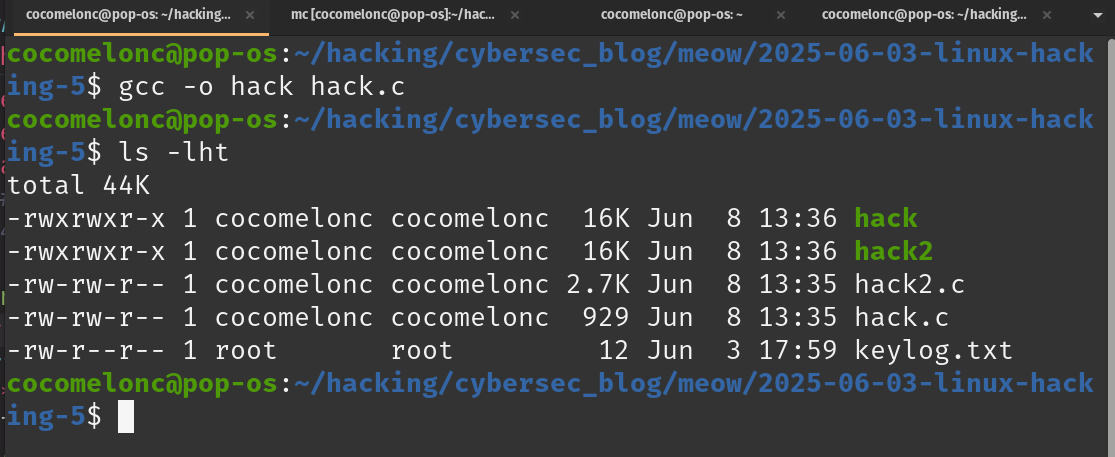Select the rightmost ~/hacking terminal tab
1115x457 pixels.
pyautogui.click(x=924, y=15)
